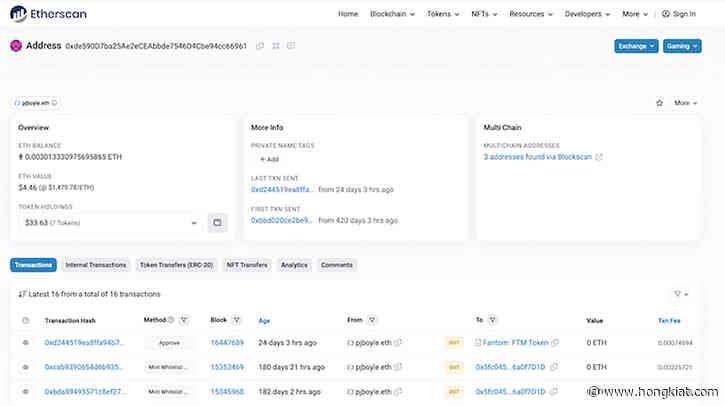
Task: Open token holdings wallet view icon
Action: click(x=217, y=222)
